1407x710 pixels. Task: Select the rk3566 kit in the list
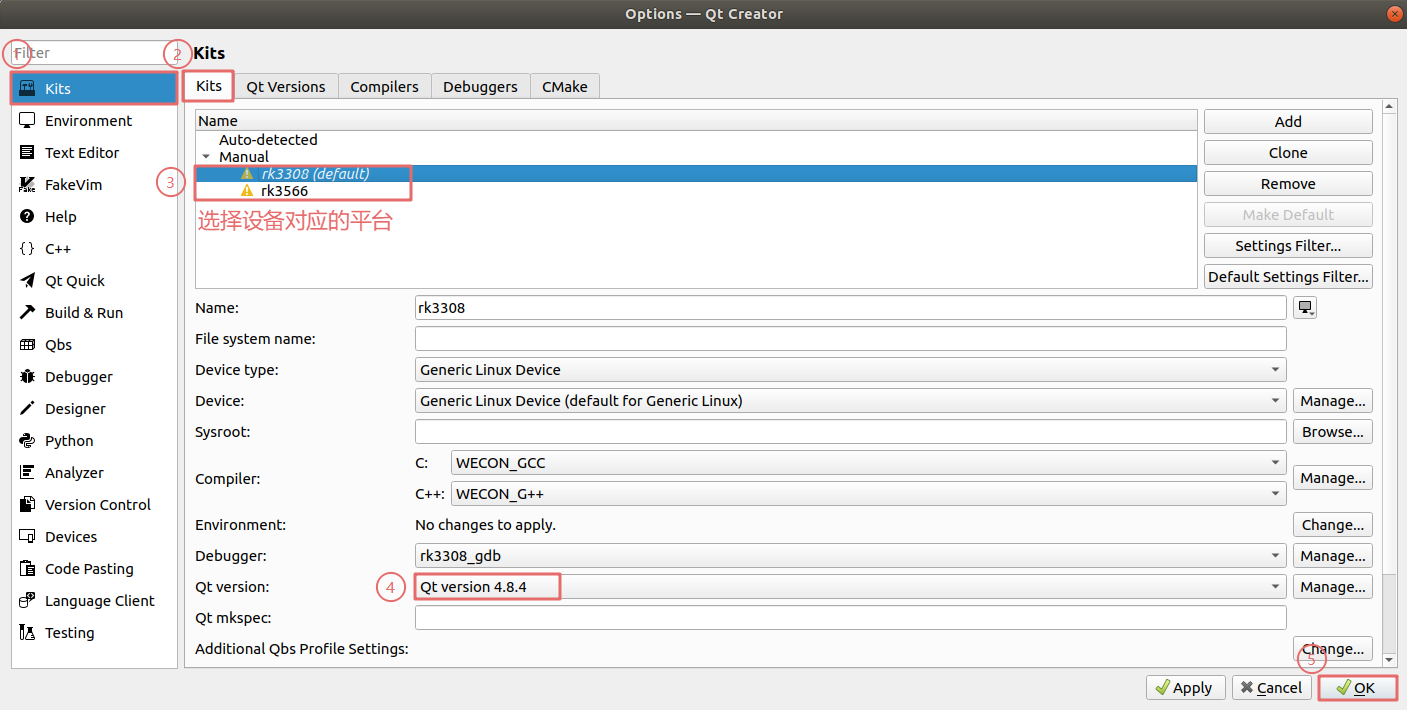tap(284, 190)
